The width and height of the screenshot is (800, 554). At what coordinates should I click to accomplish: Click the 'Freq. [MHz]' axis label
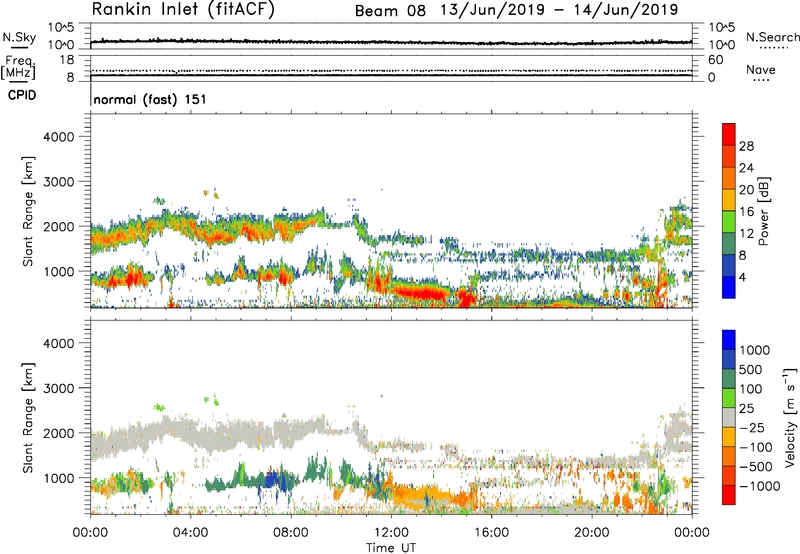(18, 67)
